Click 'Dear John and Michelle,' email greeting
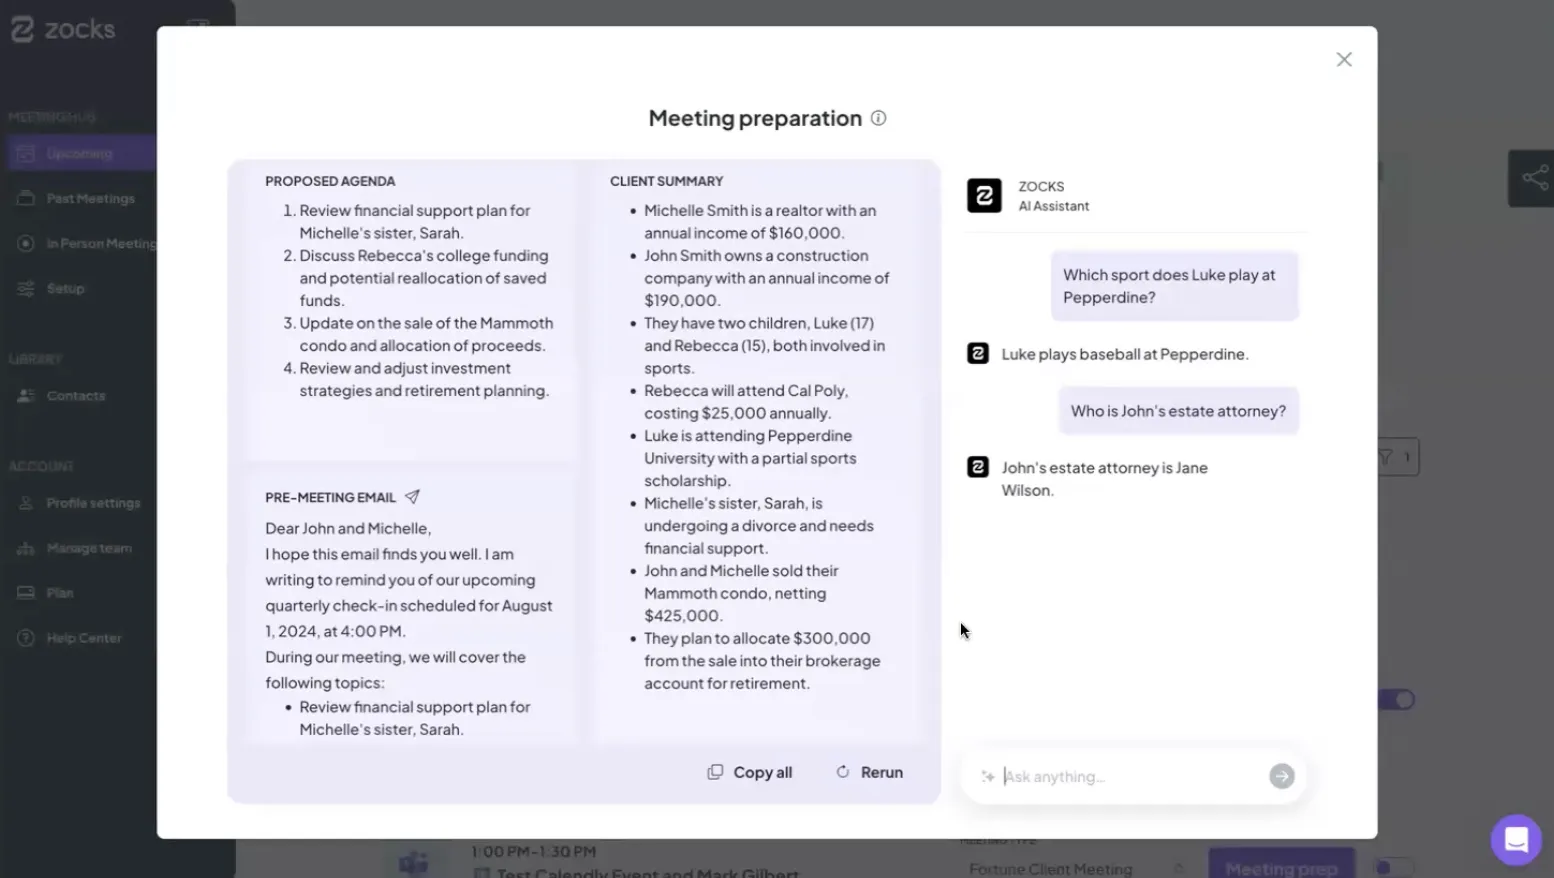 click(348, 528)
